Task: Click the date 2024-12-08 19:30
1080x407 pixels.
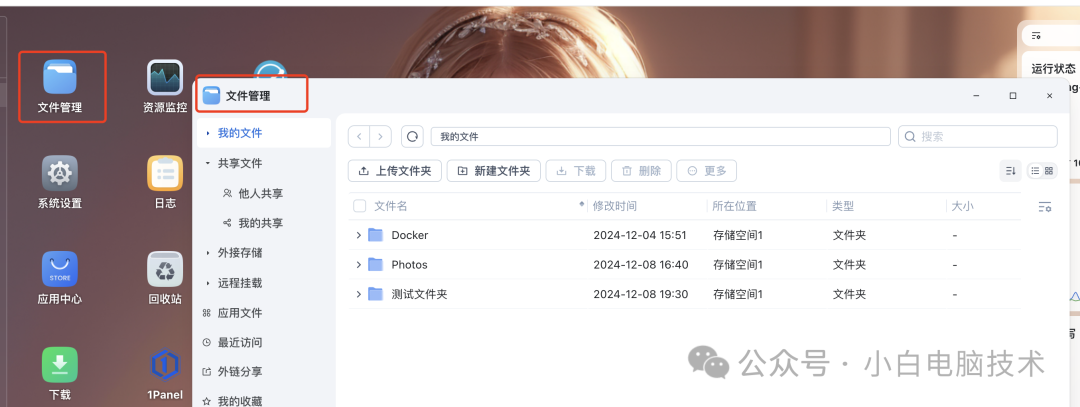Action: coord(641,294)
